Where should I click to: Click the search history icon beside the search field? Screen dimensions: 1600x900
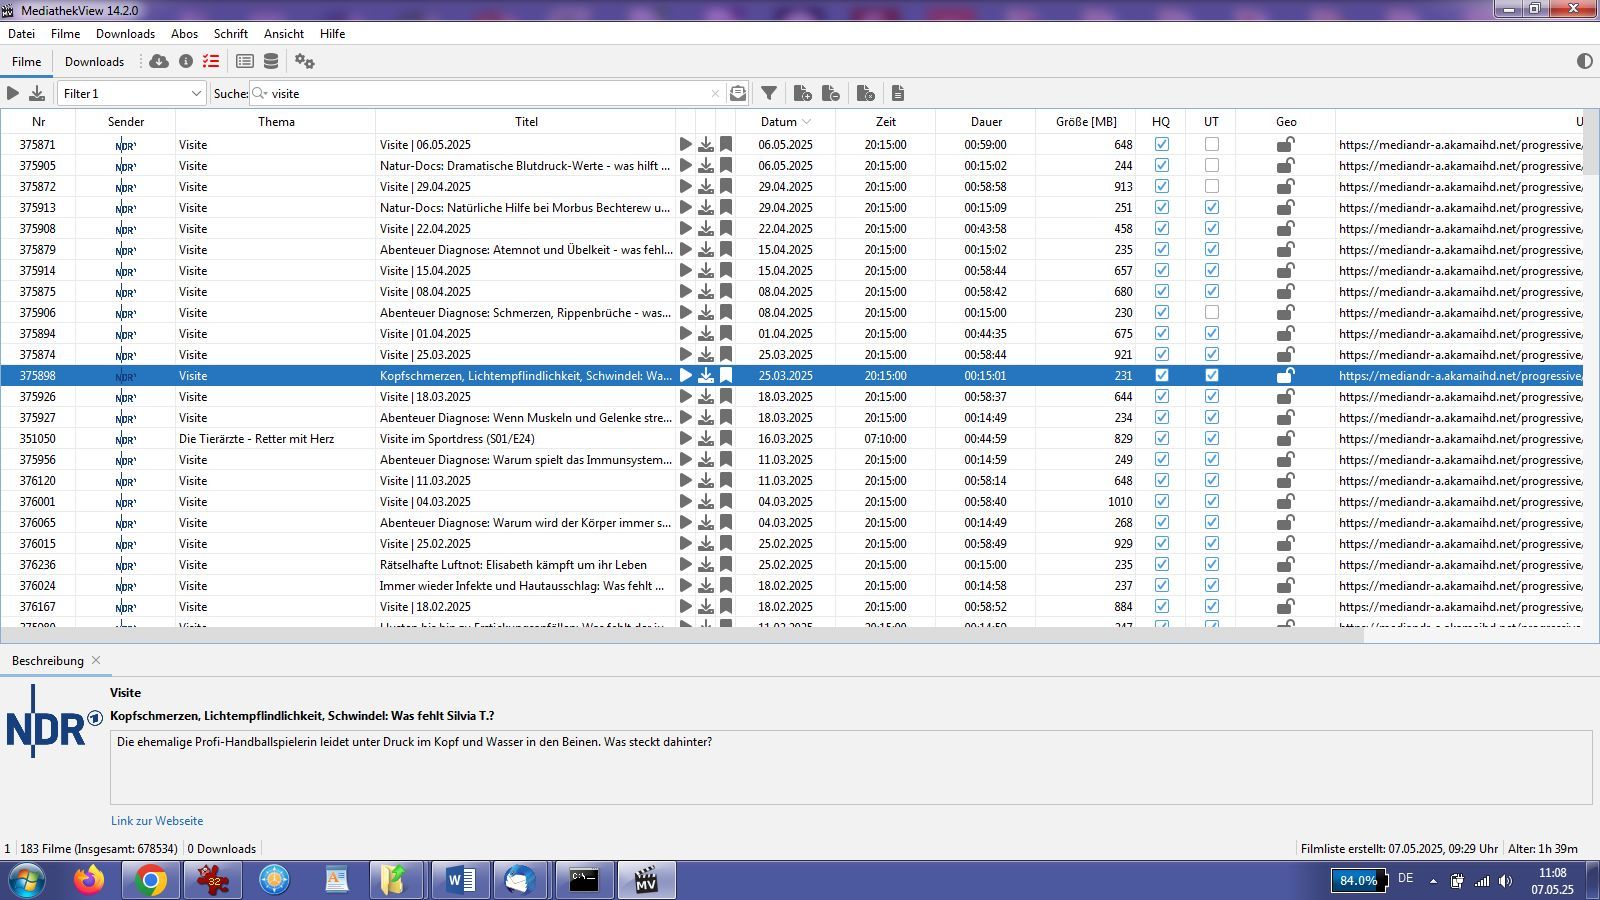tap(738, 93)
